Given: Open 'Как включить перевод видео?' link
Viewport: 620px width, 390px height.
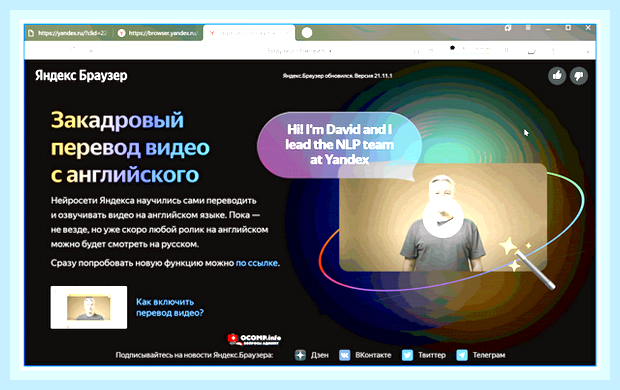Looking at the screenshot, I should point(170,307).
